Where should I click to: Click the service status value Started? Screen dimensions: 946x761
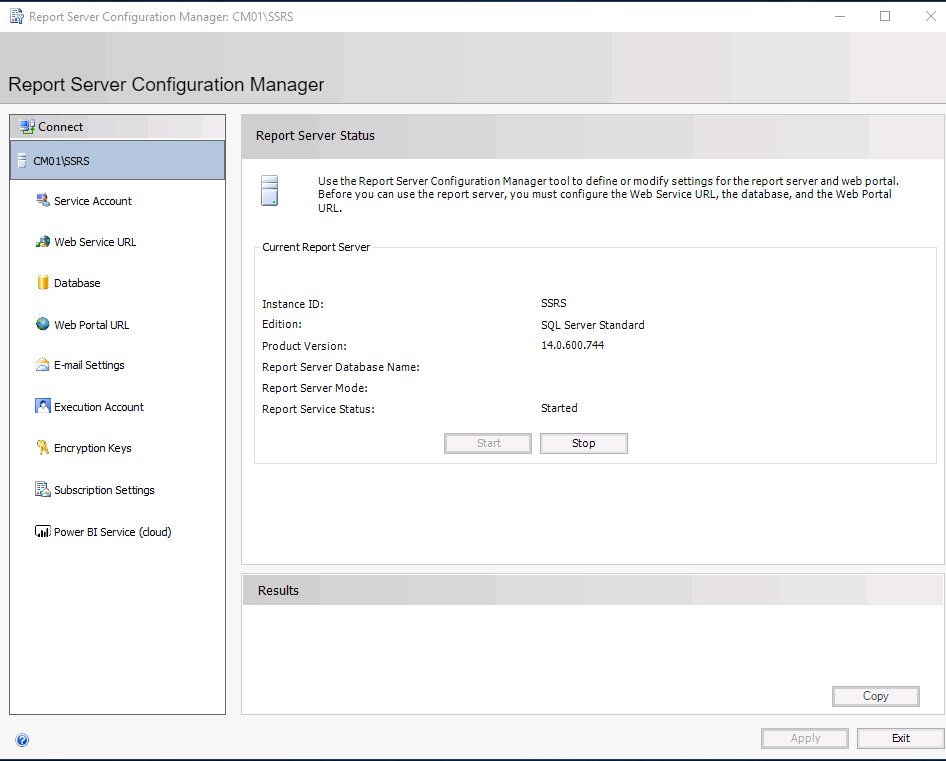pyautogui.click(x=559, y=408)
